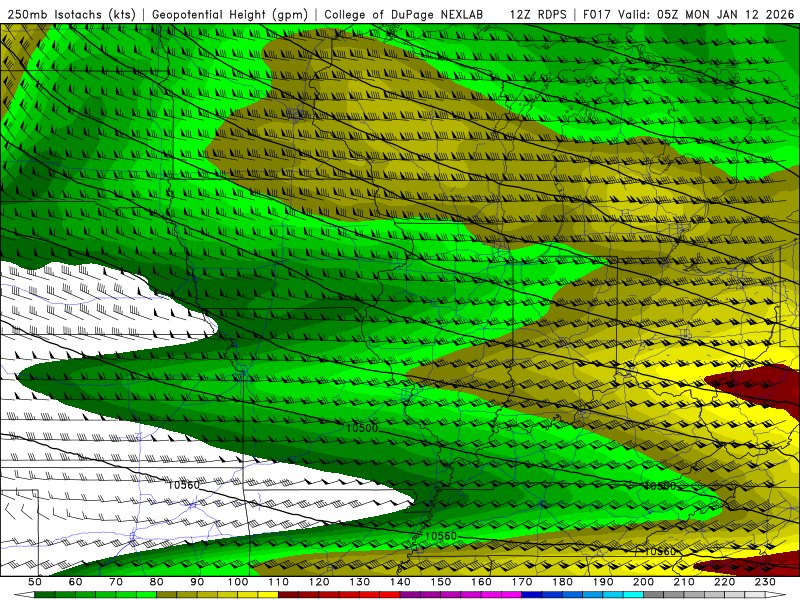Click the colorbar label '90'
800x600 pixels.
[x=197, y=582]
